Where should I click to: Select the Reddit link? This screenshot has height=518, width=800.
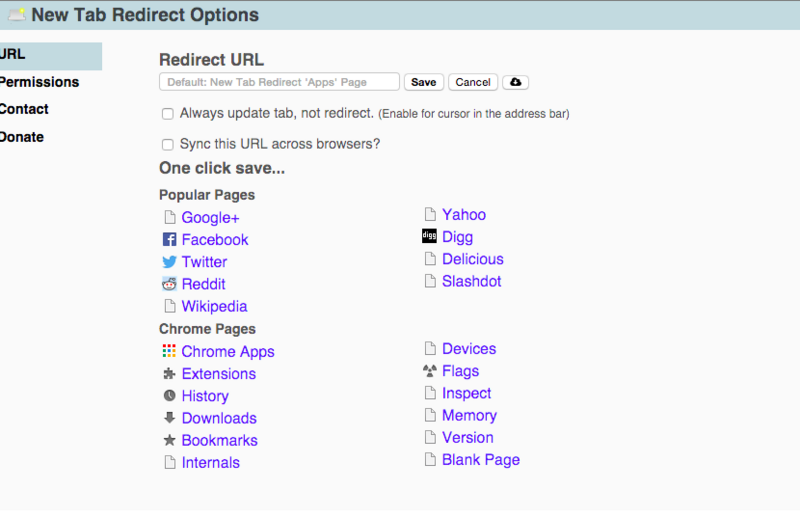(x=203, y=284)
